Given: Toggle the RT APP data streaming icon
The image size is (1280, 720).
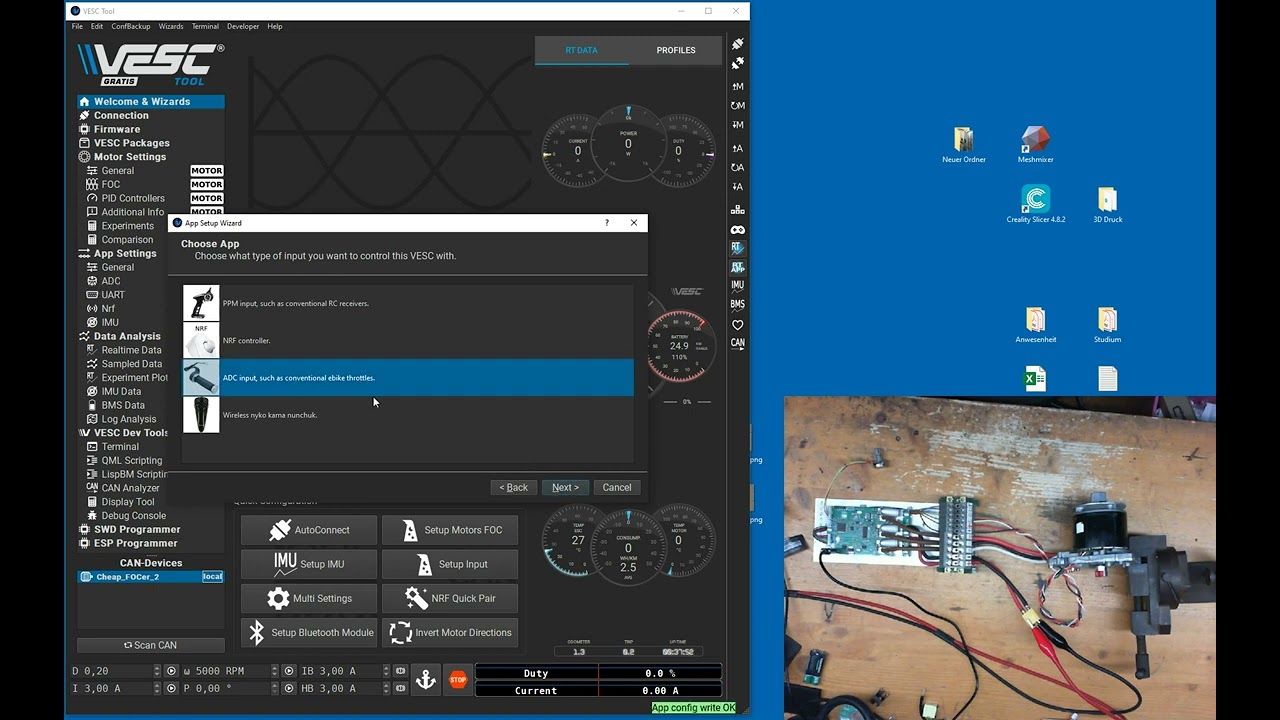Looking at the screenshot, I should click(738, 267).
